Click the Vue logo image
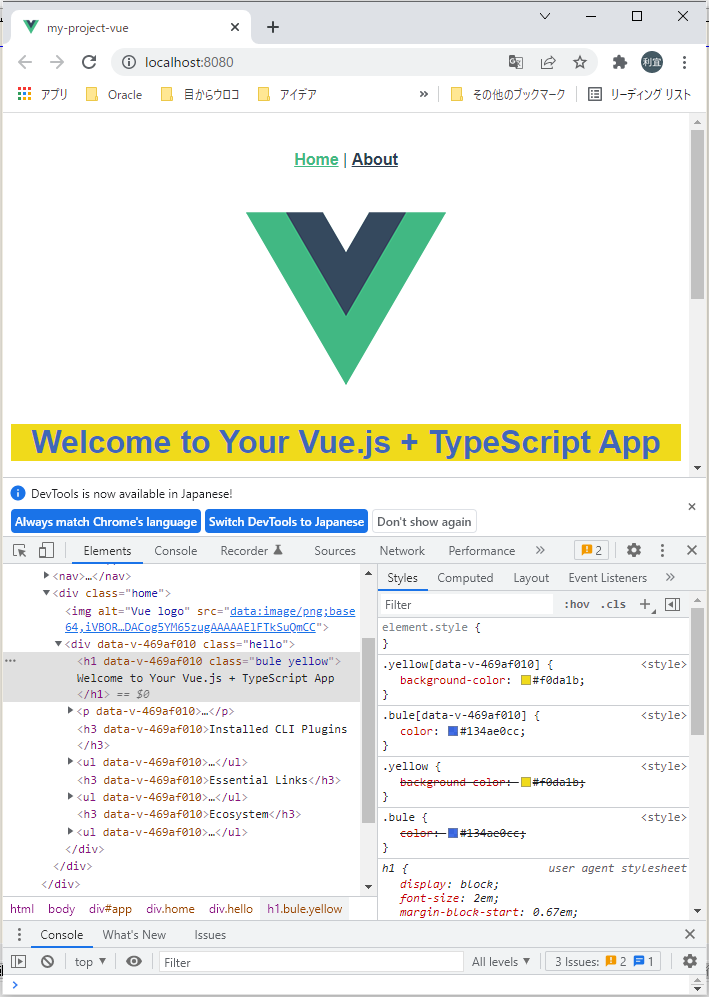Viewport: 709px width, 997px height. [x=346, y=298]
